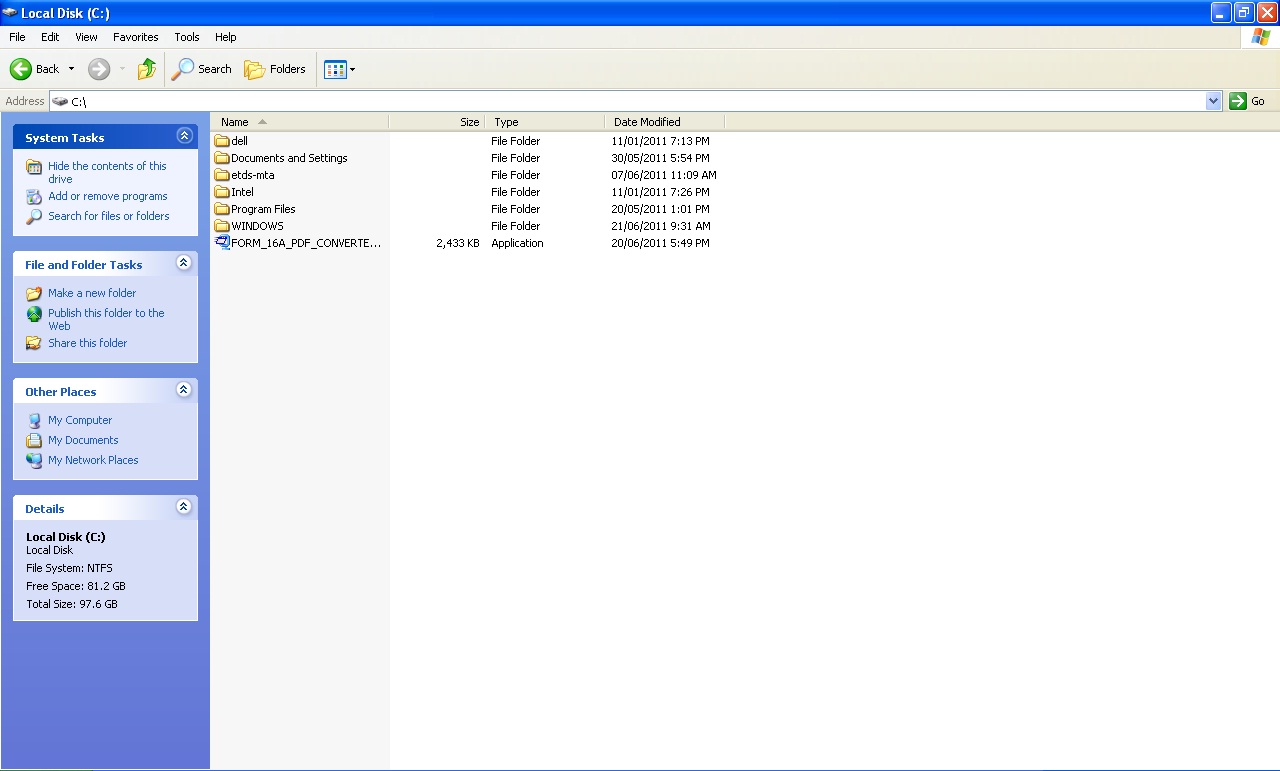The image size is (1280, 771).
Task: Click the Application type cell
Action: point(517,243)
